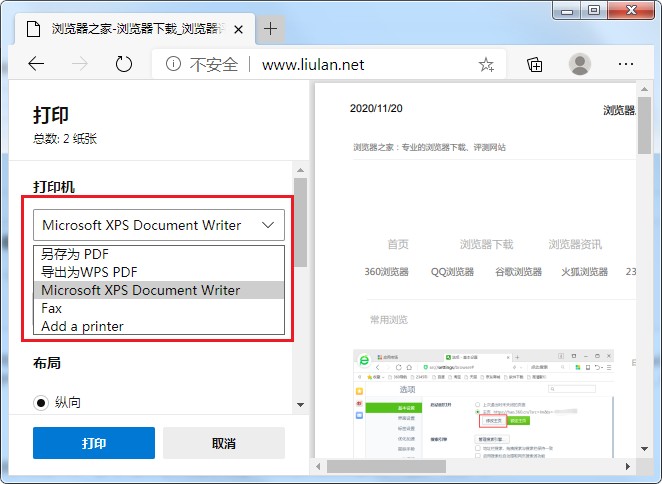Click the blue 打印 print button
The width and height of the screenshot is (662, 484).
pos(94,443)
